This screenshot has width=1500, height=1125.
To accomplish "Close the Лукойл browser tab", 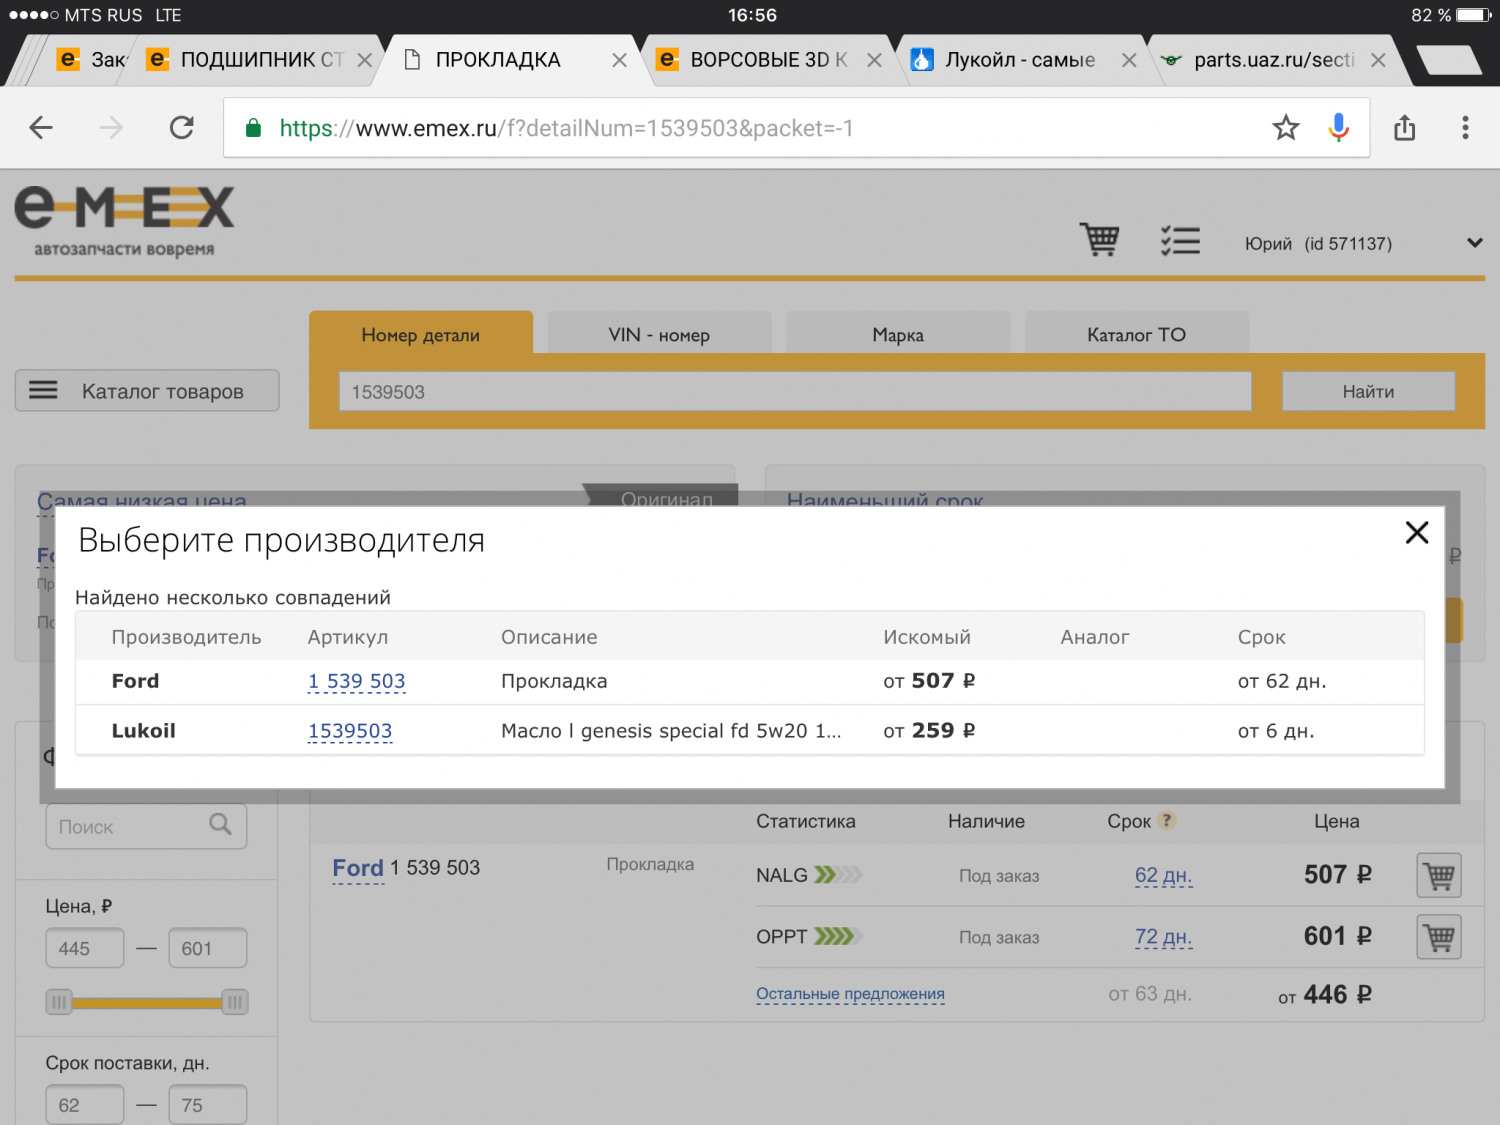I will pos(1129,60).
